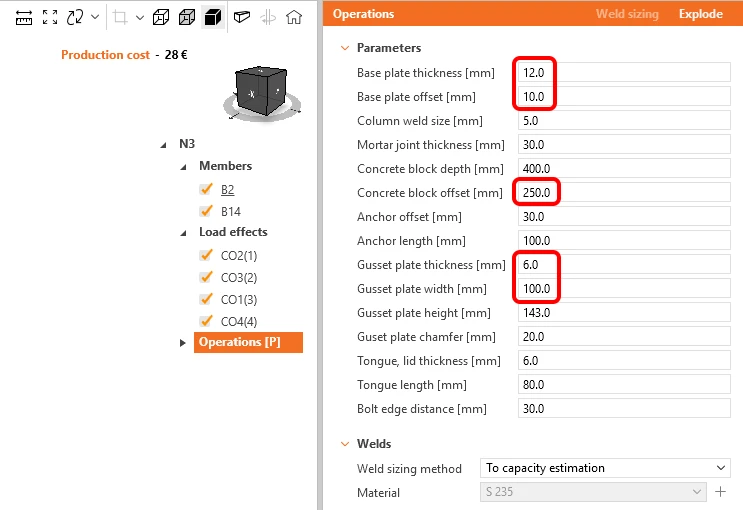743x510 pixels.
Task: Uncheck the B2 member checkbox
Action: pos(206,189)
